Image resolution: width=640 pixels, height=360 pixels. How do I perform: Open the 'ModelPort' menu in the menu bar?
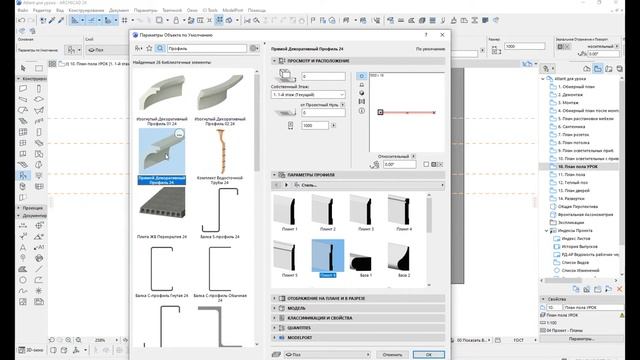click(x=233, y=10)
